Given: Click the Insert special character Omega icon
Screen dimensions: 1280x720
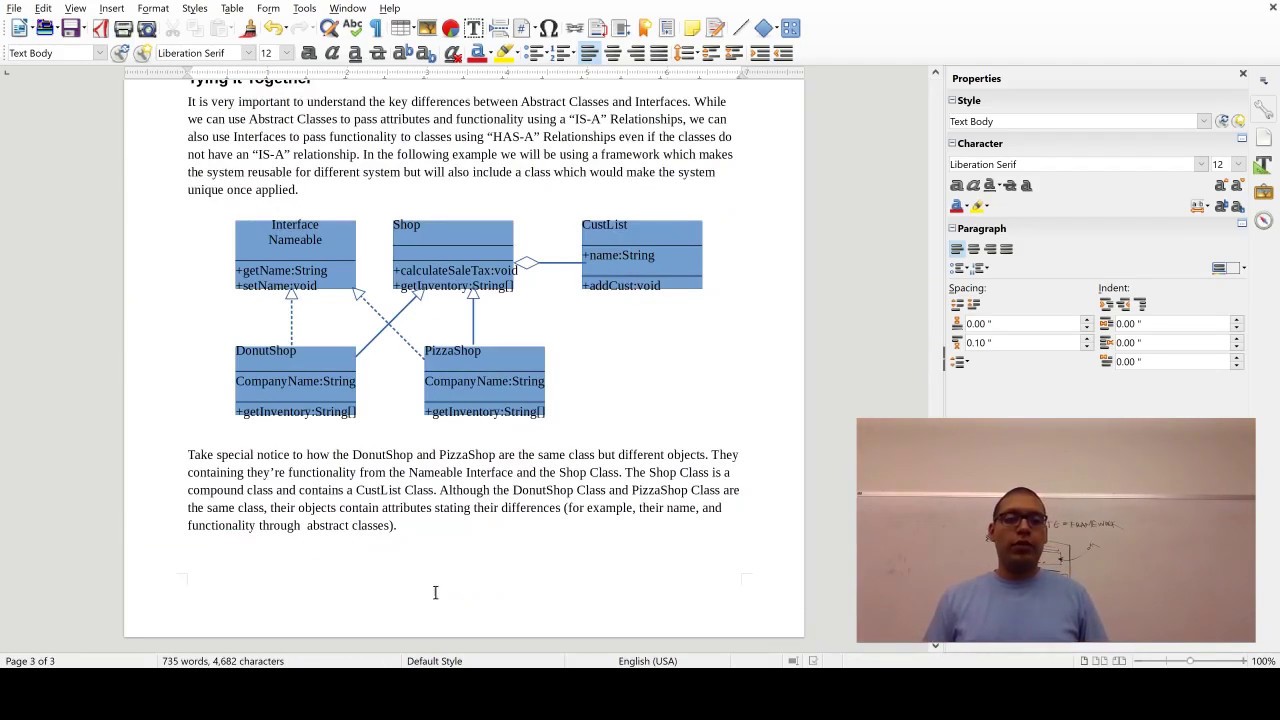Looking at the screenshot, I should (548, 28).
